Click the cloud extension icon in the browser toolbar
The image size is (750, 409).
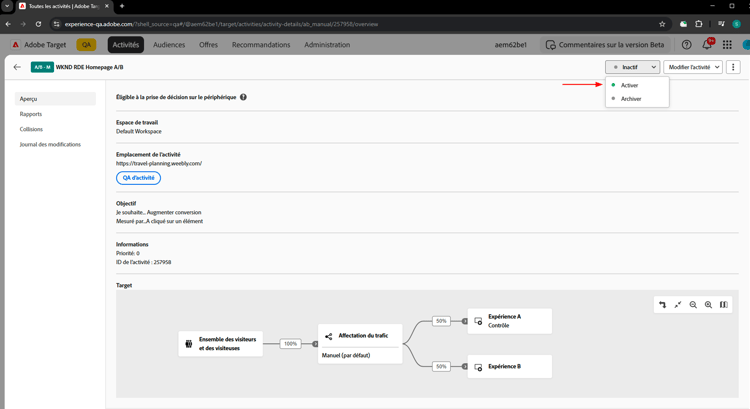point(684,24)
